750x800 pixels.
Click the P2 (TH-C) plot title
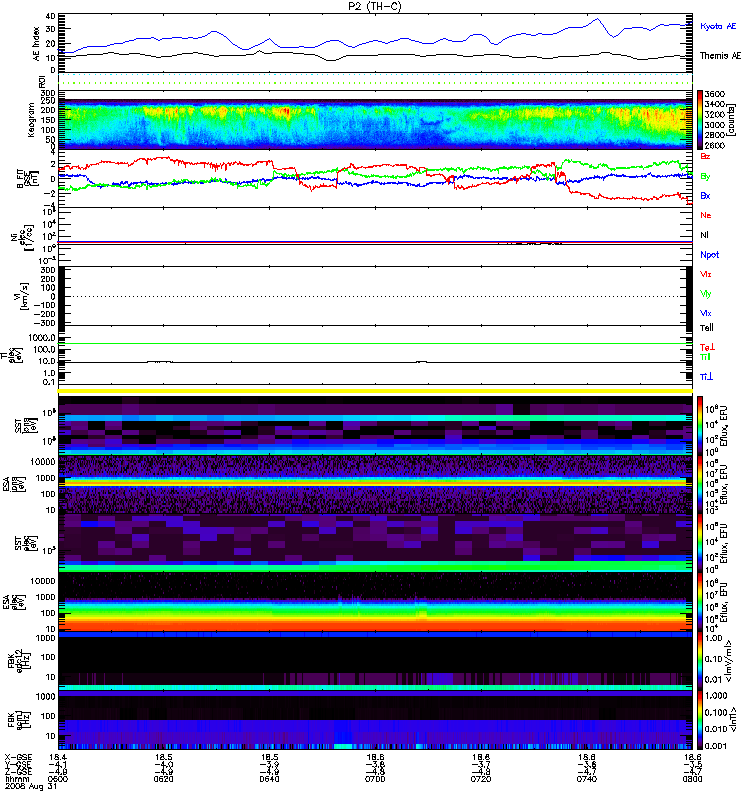point(374,6)
